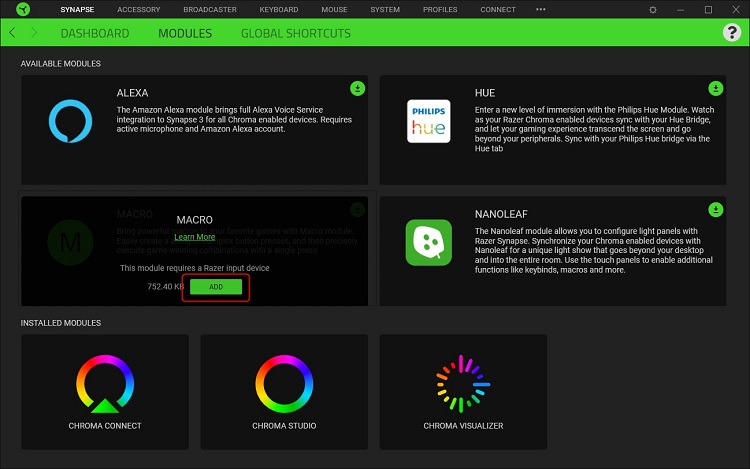Download the Nanoleaf module via its green icon
This screenshot has width=750, height=469.
point(716,209)
